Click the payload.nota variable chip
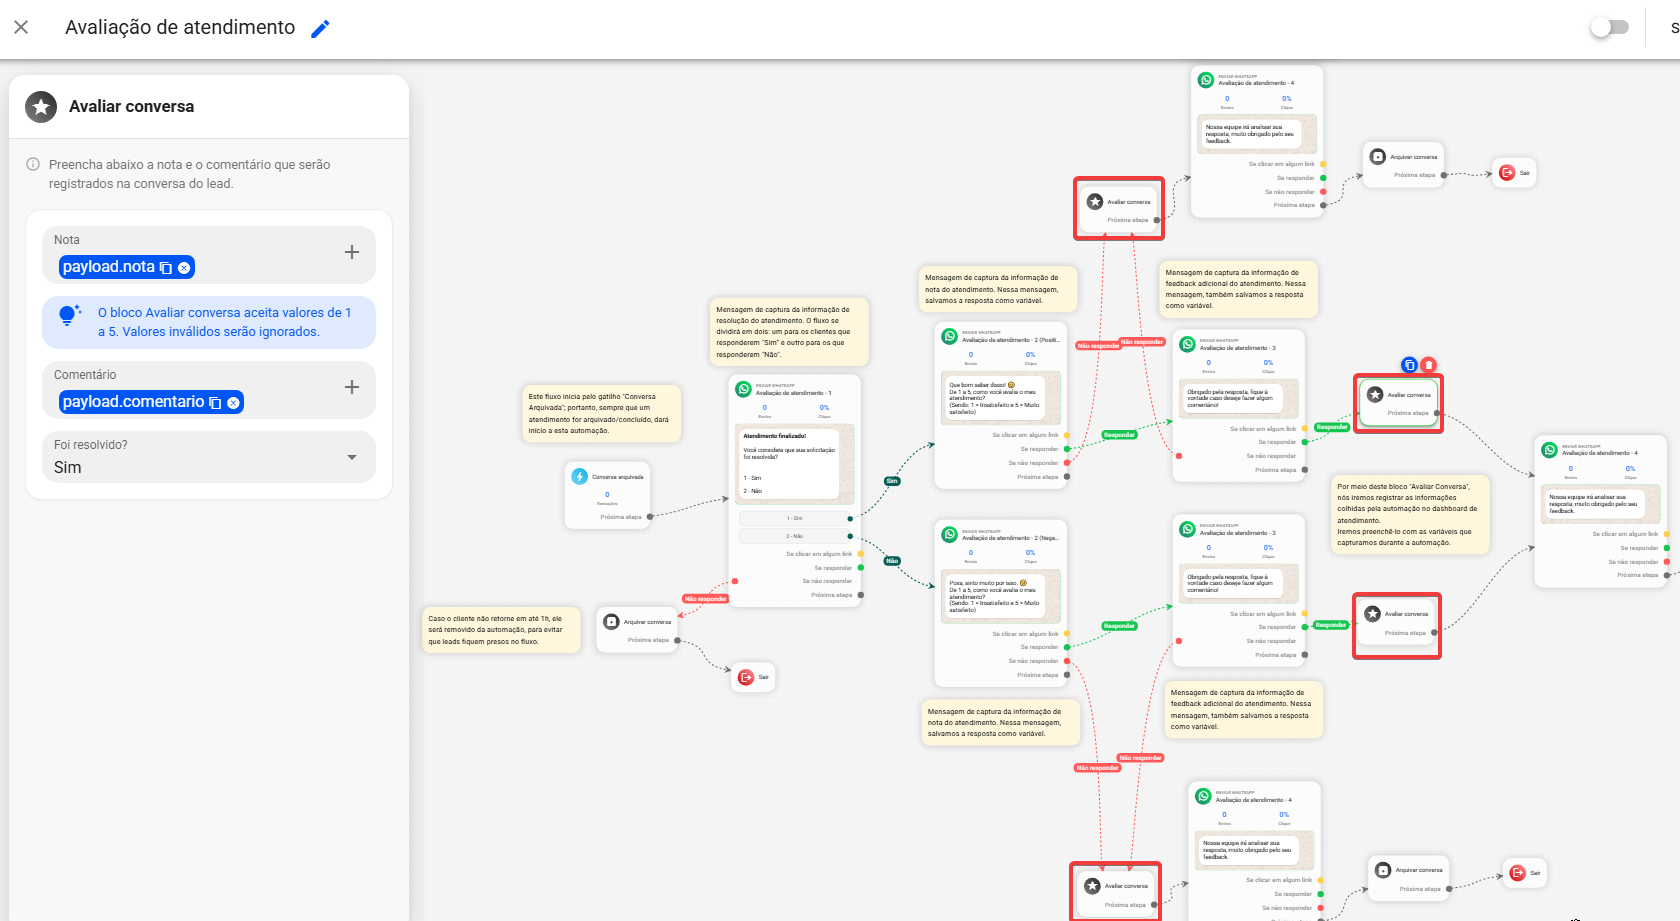 click(126, 268)
